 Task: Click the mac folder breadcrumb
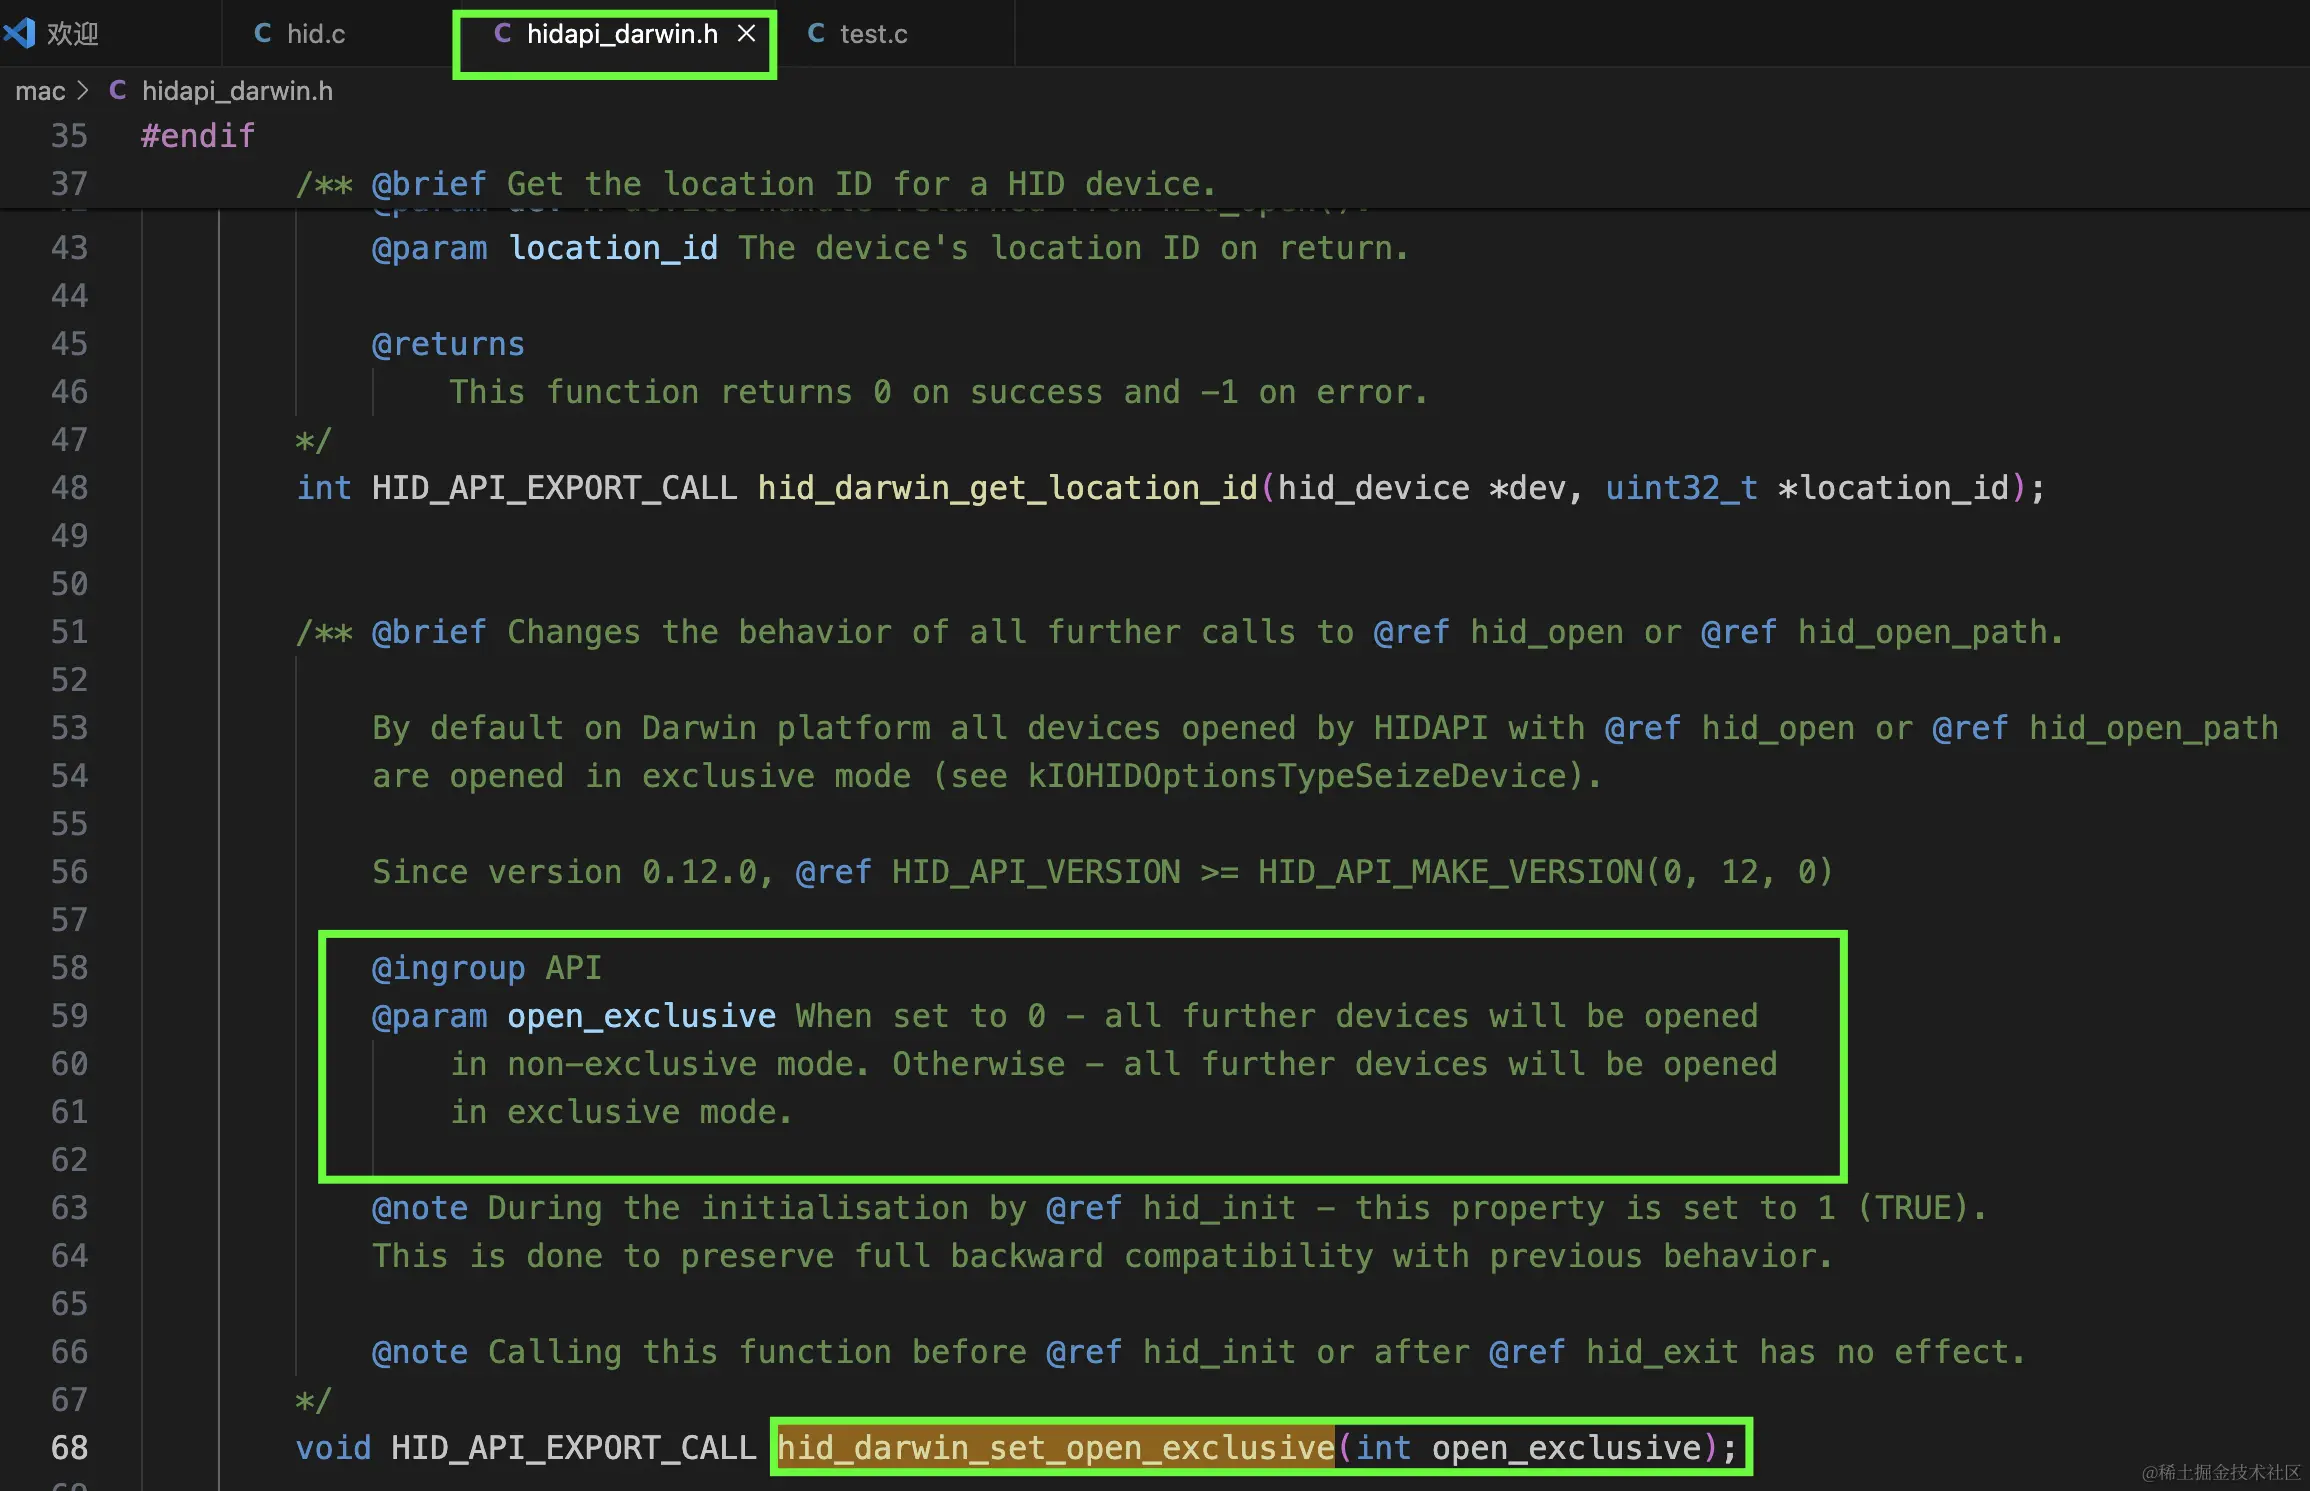40,91
